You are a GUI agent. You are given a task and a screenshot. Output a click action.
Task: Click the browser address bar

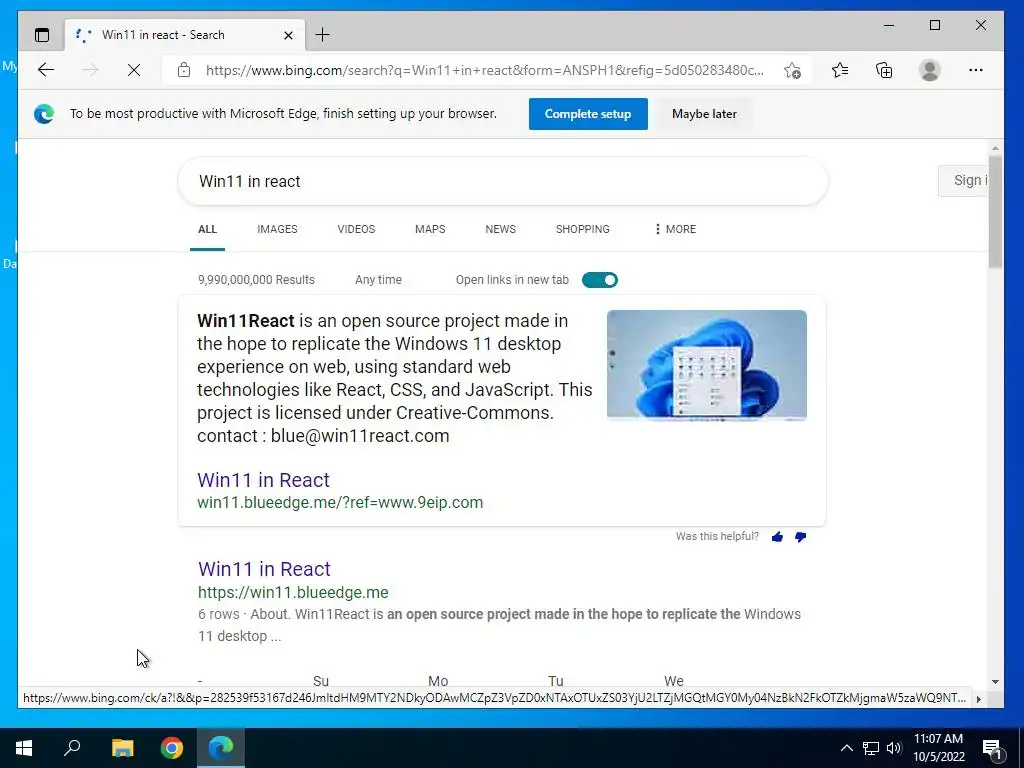click(485, 71)
